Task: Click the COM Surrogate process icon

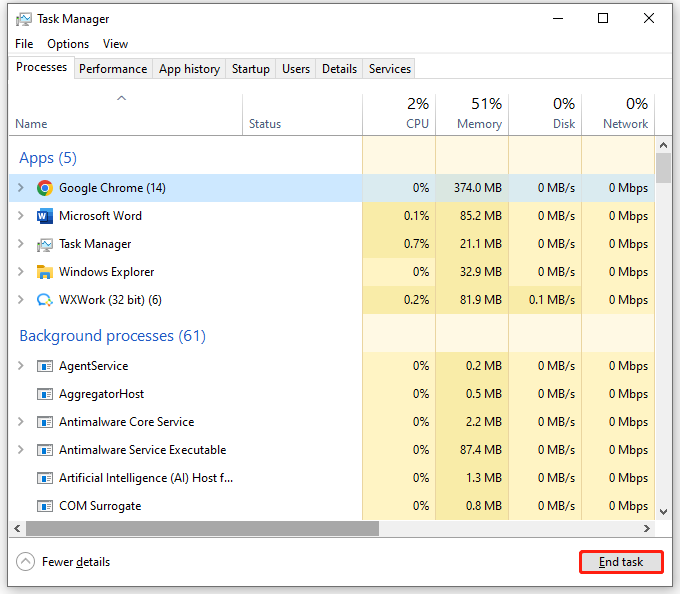Action: 44,506
